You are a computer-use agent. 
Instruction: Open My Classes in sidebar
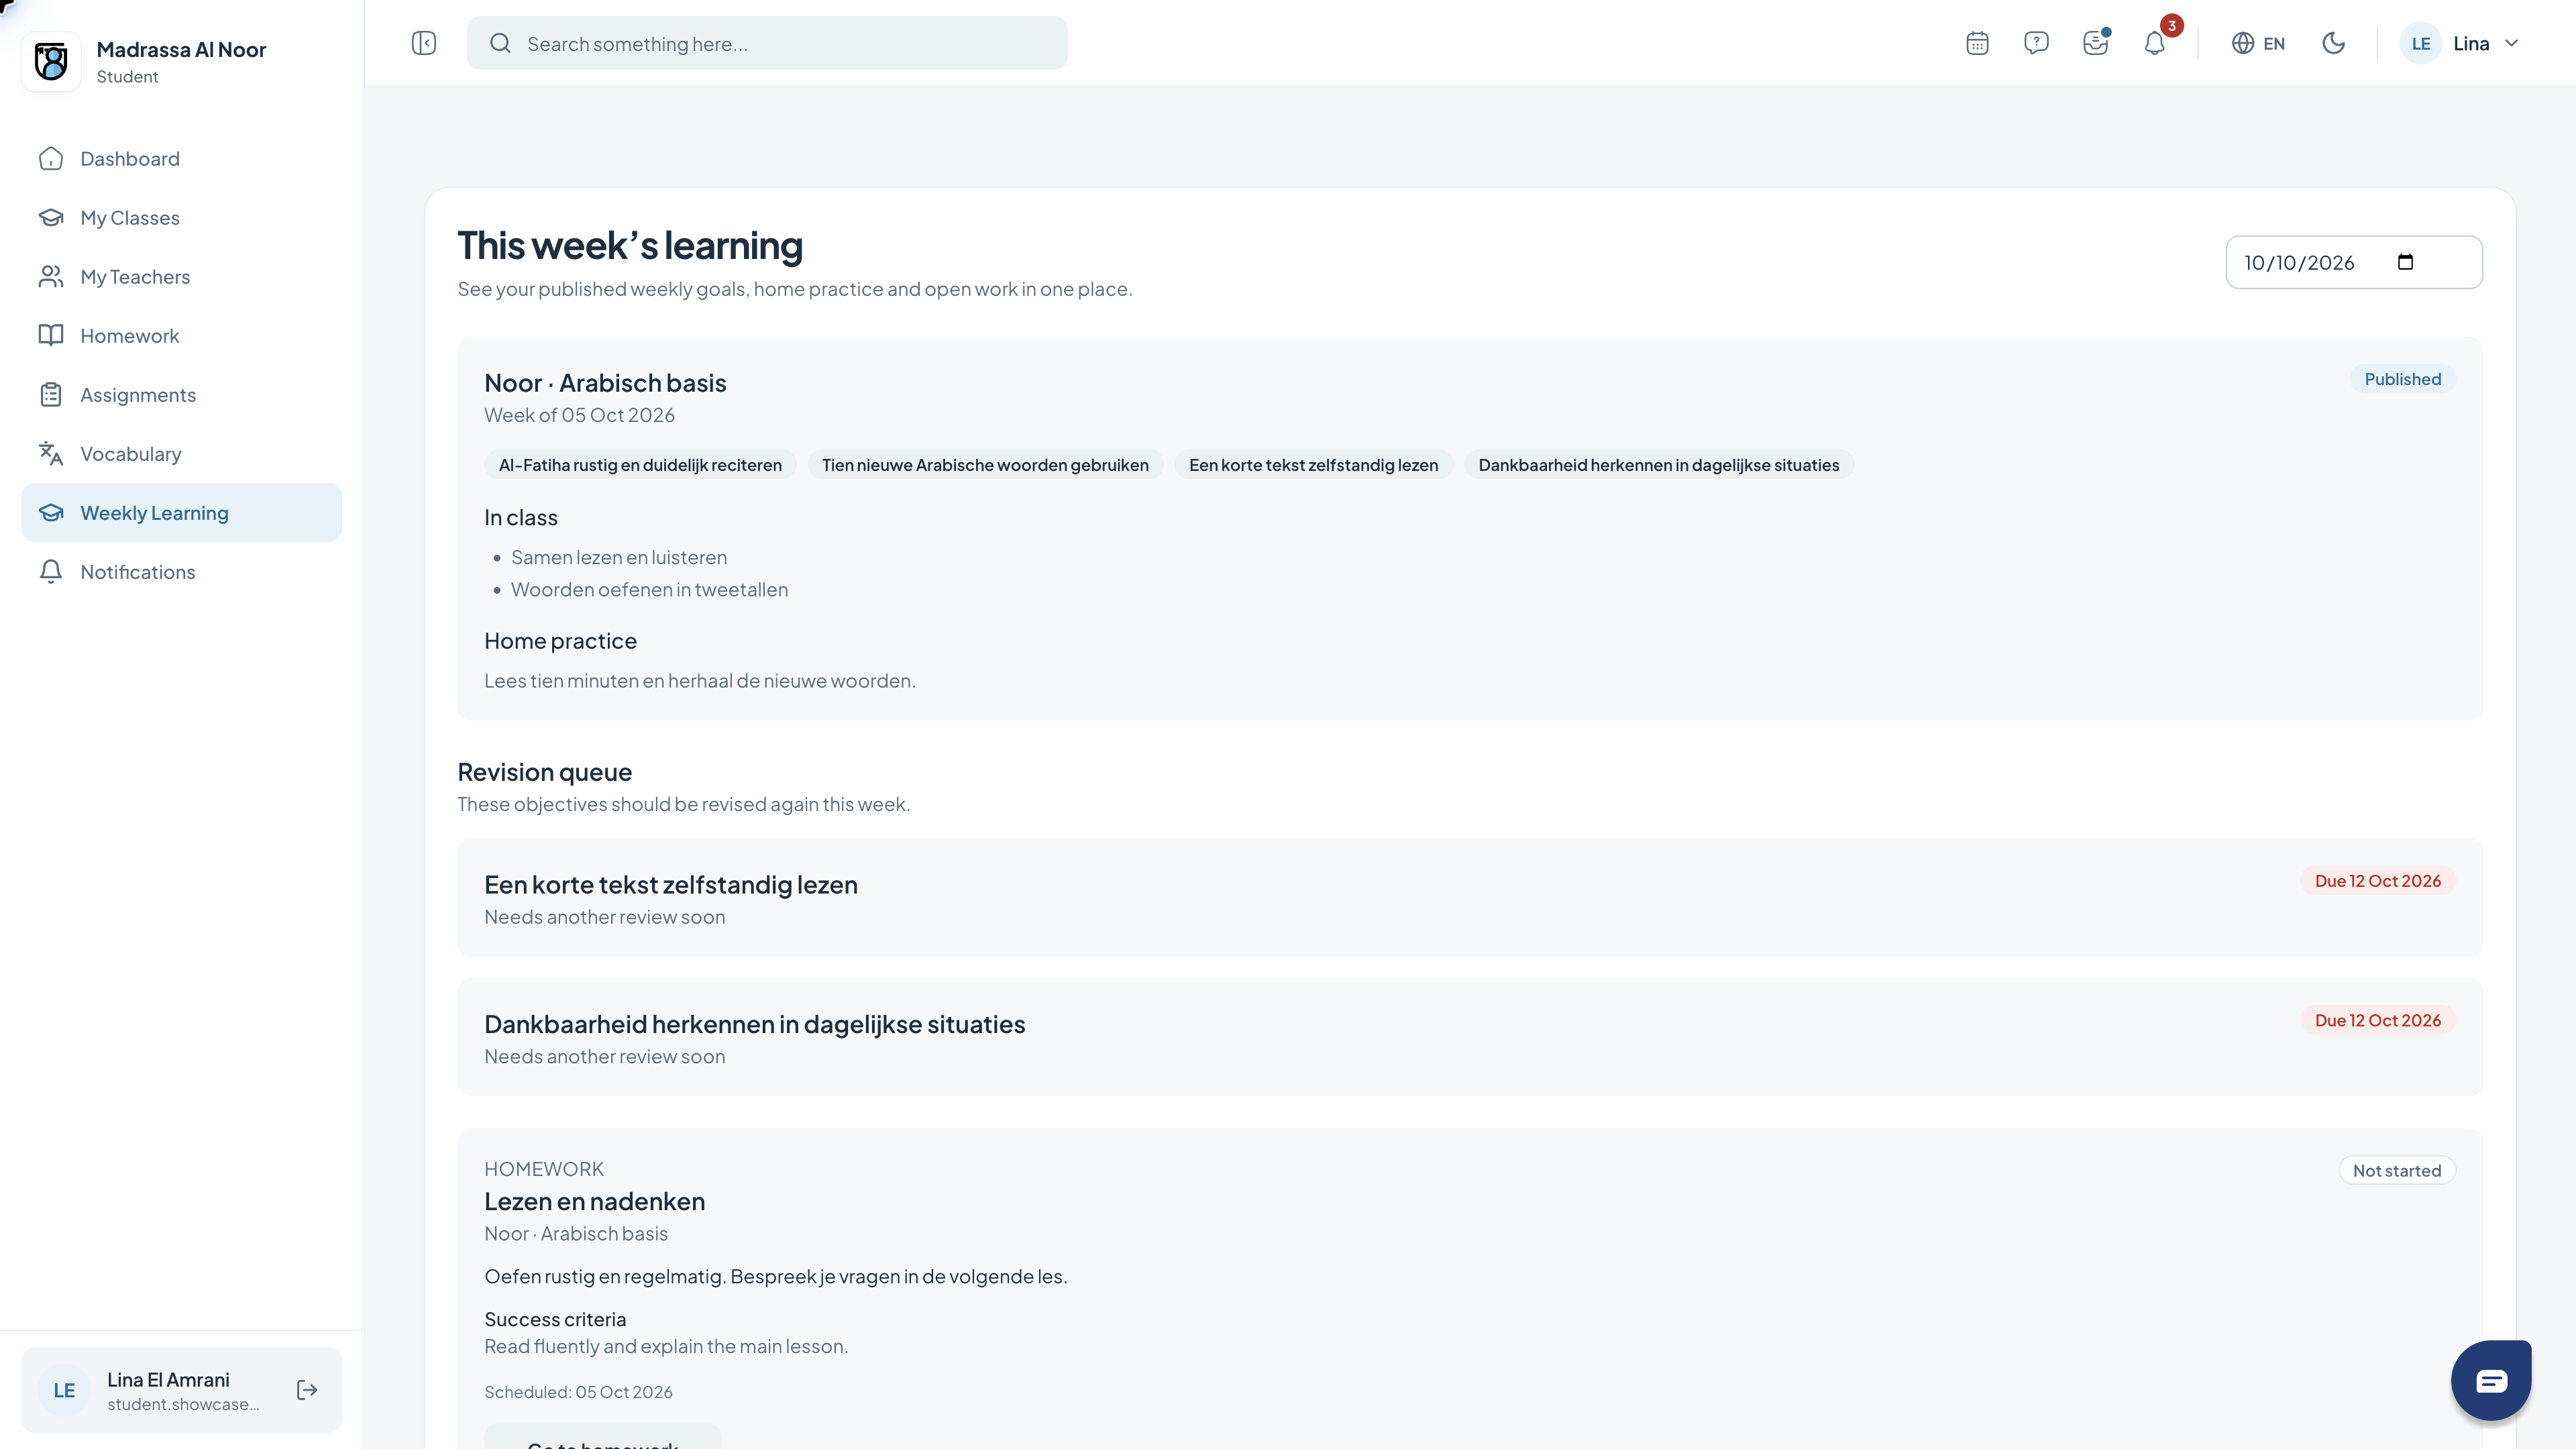point(181,218)
